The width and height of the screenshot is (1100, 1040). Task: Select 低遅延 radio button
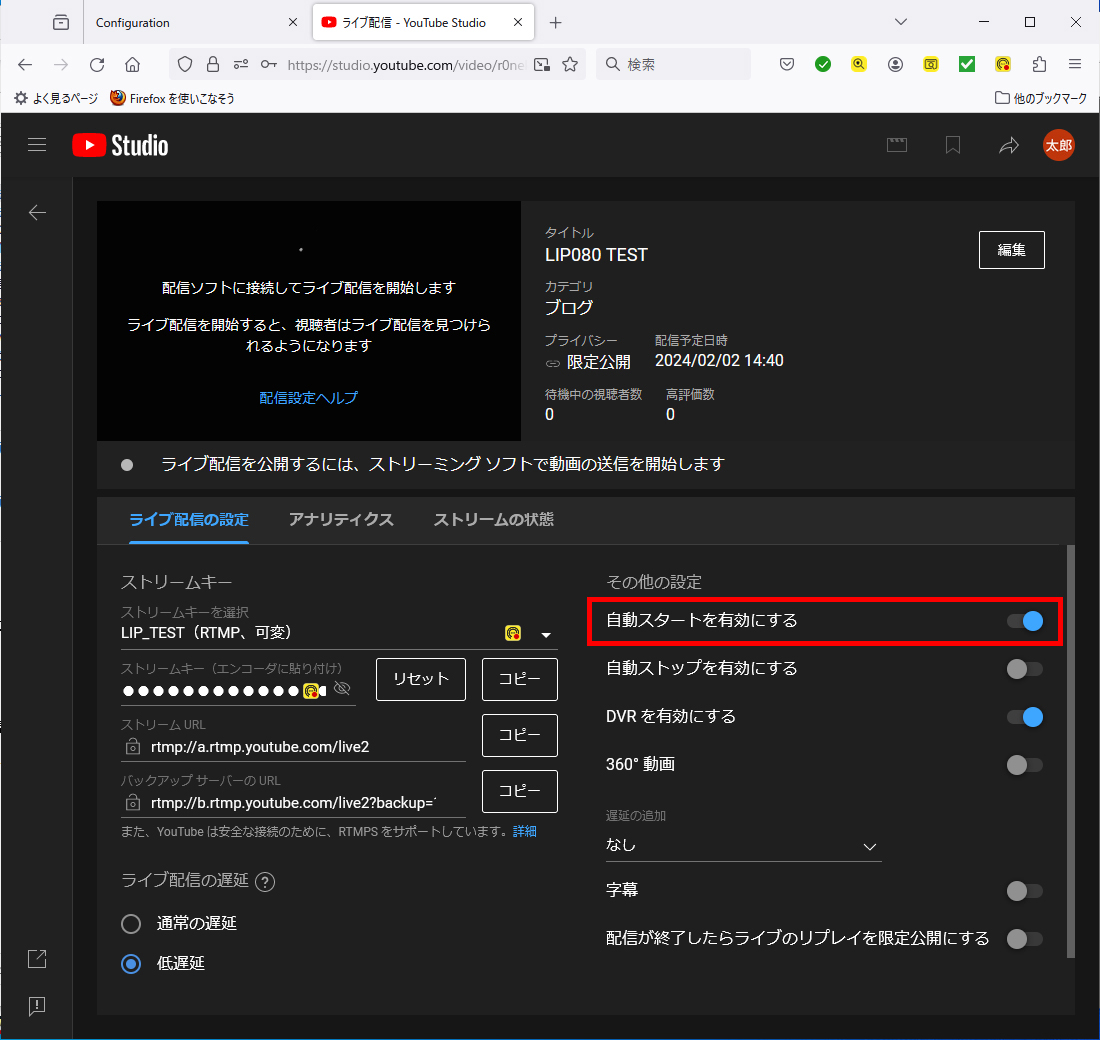pyautogui.click(x=131, y=964)
